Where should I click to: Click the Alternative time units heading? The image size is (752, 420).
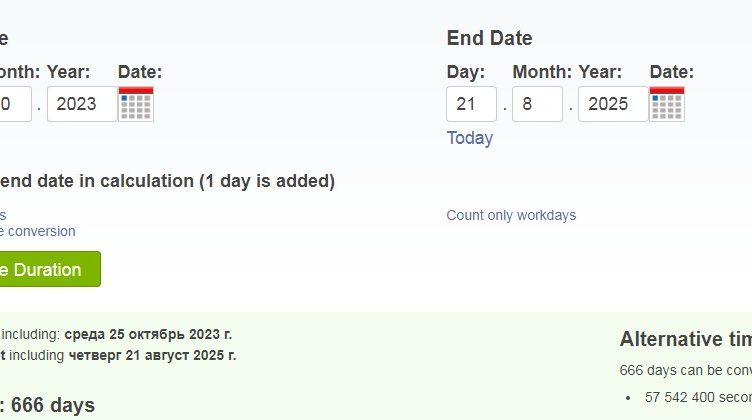pyautogui.click(x=685, y=338)
